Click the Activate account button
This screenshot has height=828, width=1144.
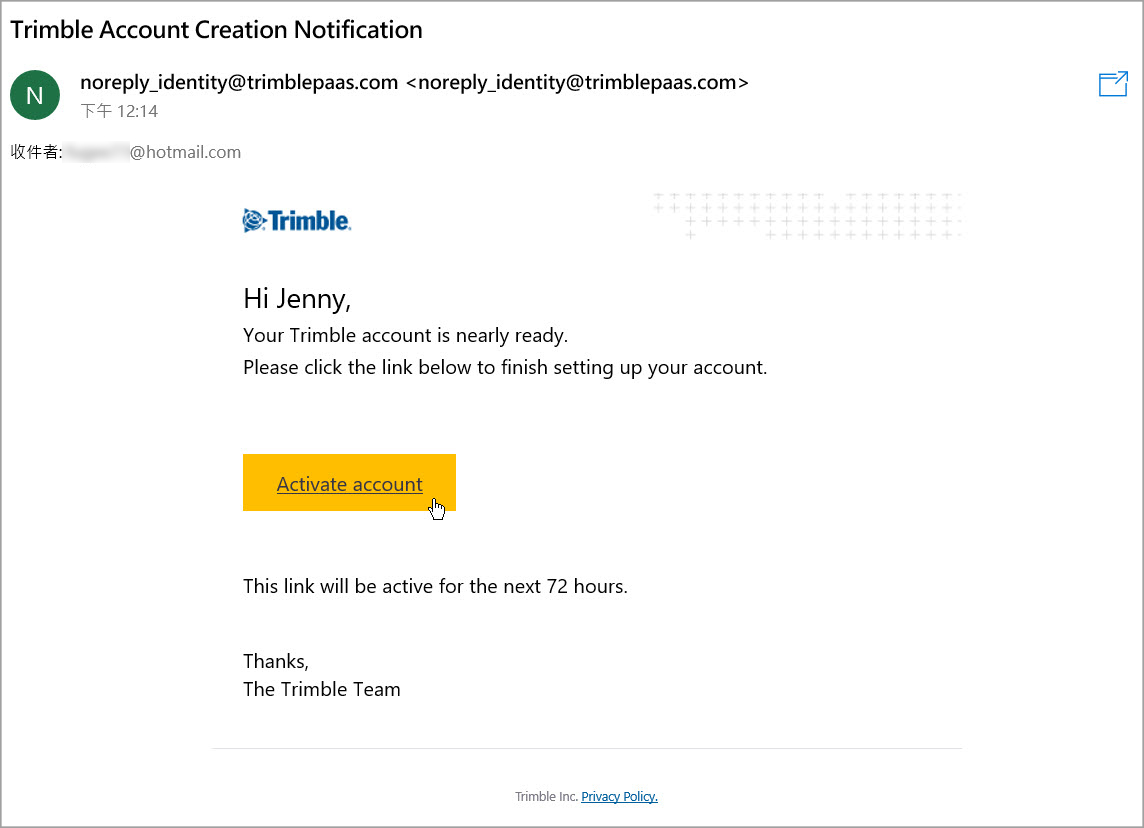tap(349, 483)
